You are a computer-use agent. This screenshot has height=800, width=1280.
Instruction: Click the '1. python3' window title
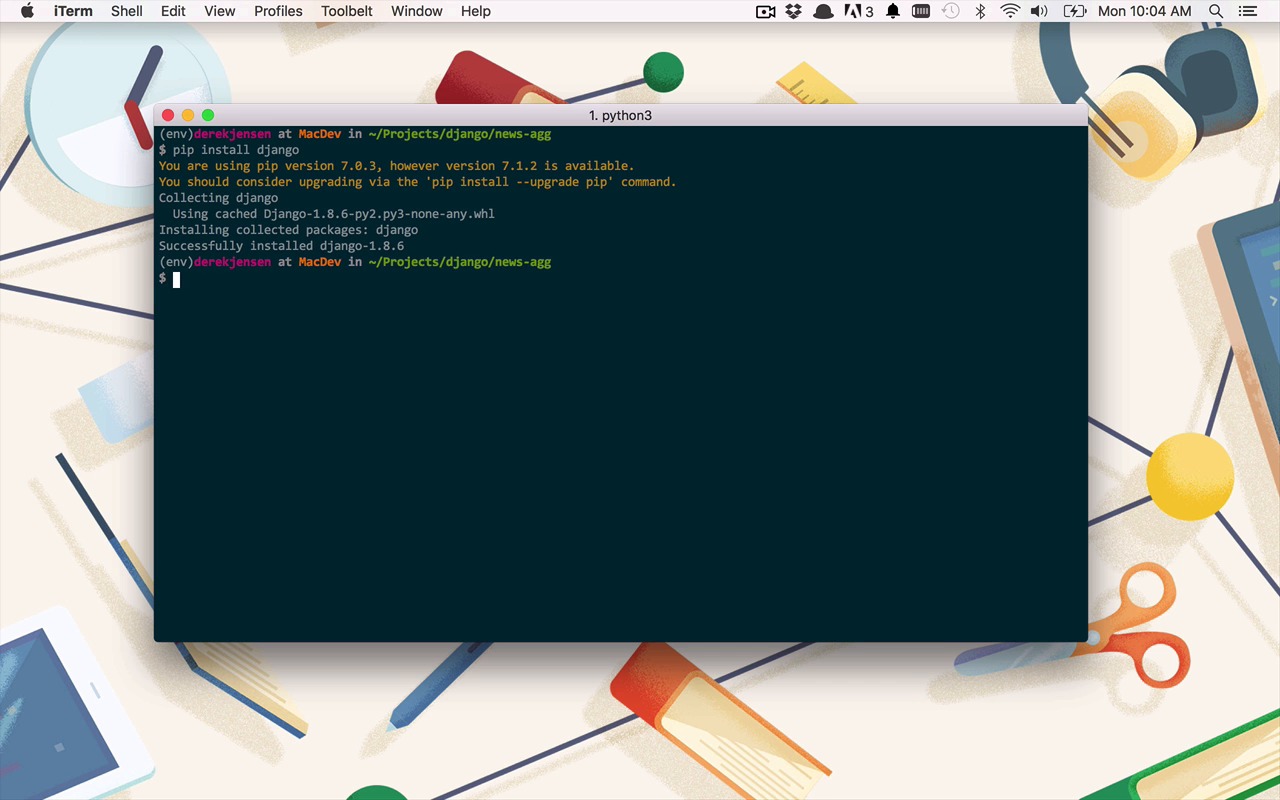pos(620,115)
